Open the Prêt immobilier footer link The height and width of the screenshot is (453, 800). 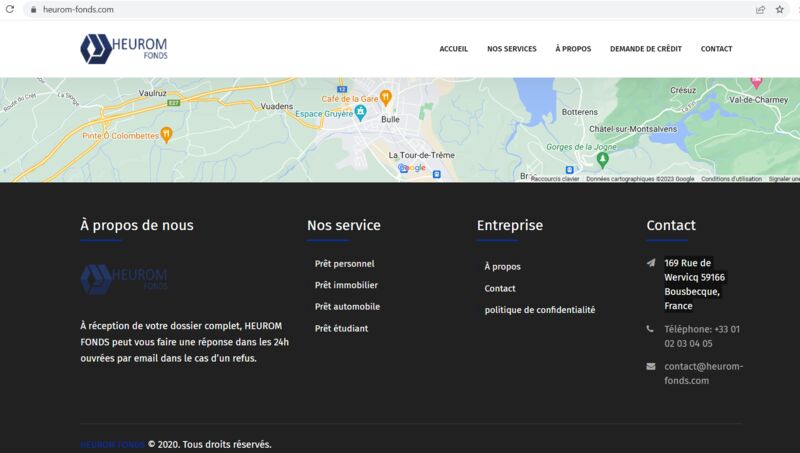pos(346,285)
